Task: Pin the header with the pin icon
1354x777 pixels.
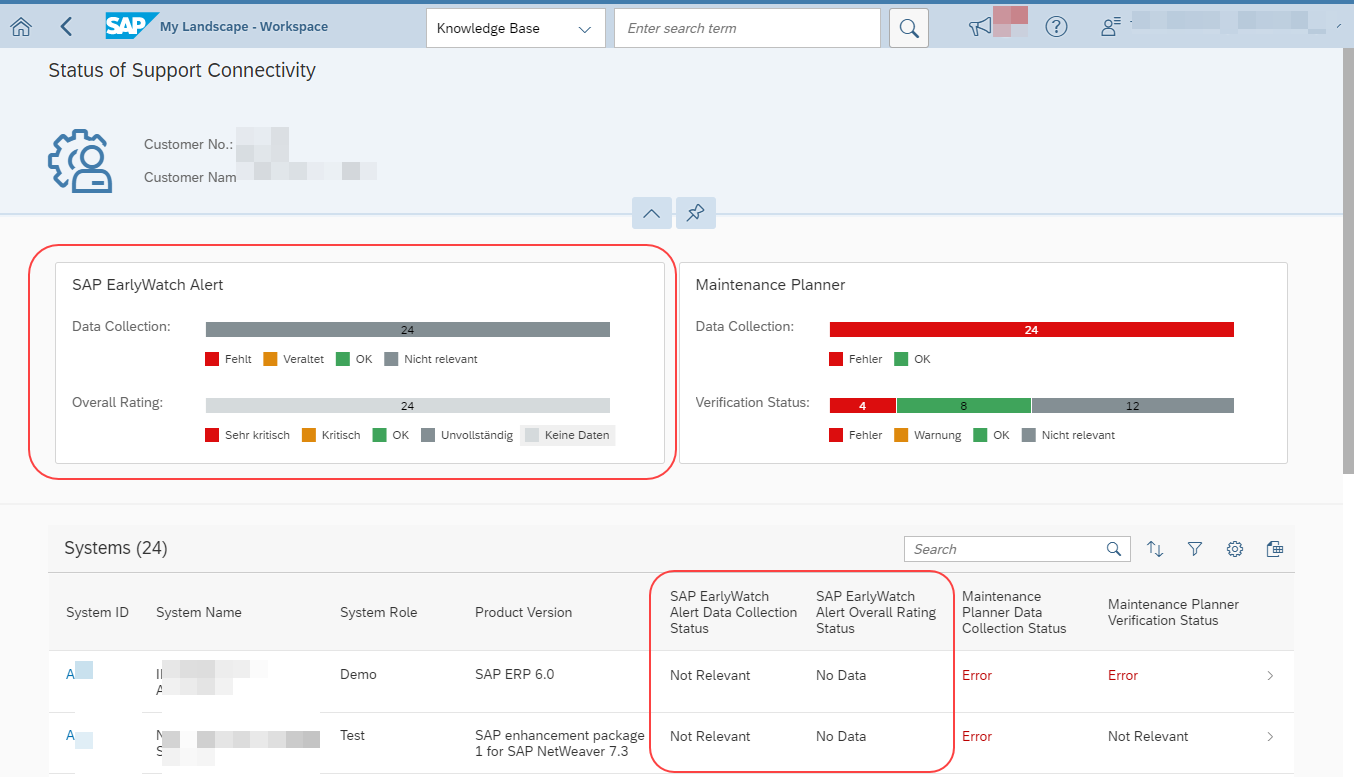Action: point(696,213)
